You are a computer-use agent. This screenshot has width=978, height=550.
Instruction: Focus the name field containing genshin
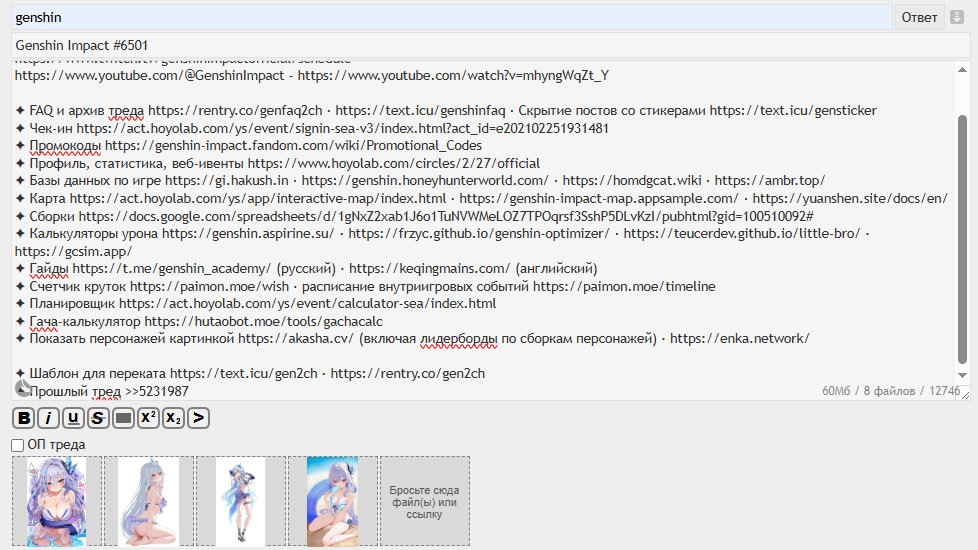pos(452,17)
